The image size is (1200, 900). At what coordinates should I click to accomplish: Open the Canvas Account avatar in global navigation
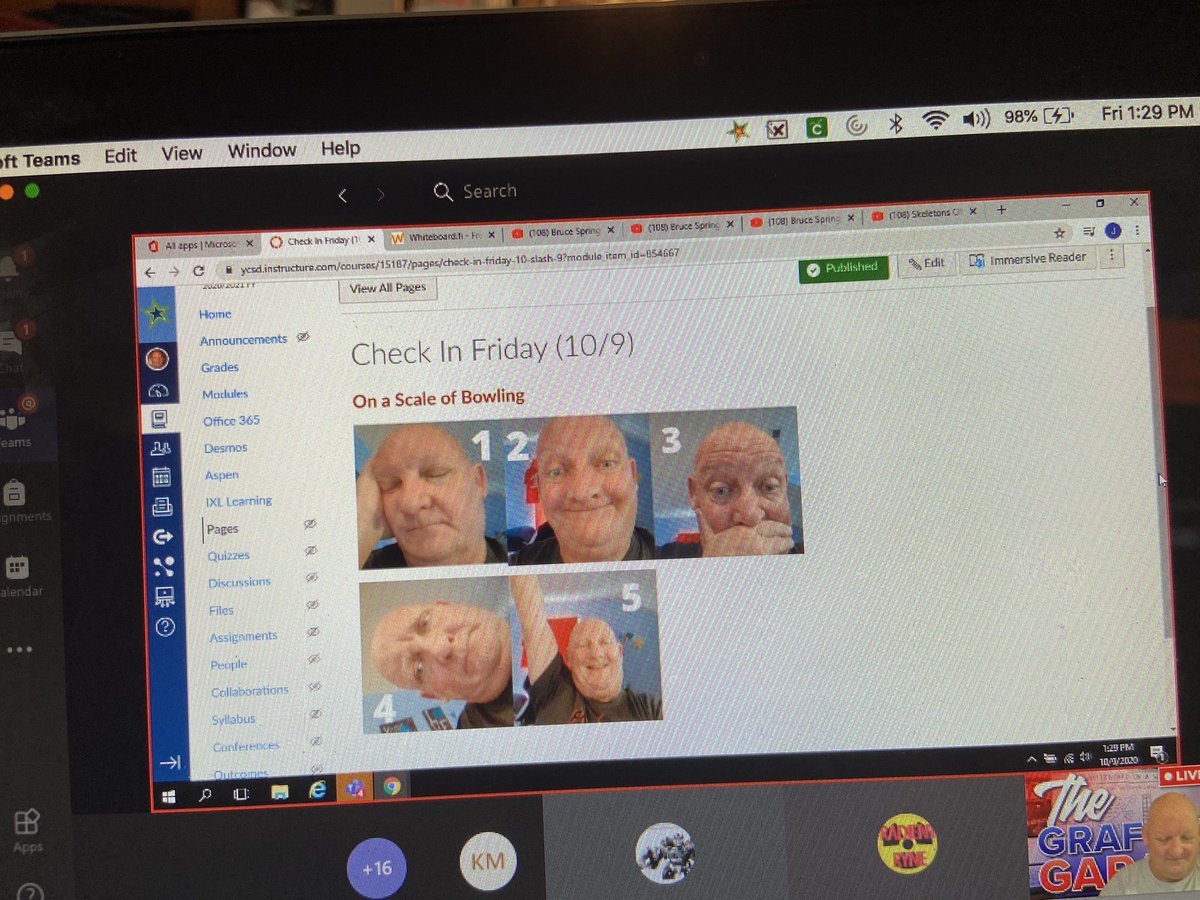pos(157,358)
